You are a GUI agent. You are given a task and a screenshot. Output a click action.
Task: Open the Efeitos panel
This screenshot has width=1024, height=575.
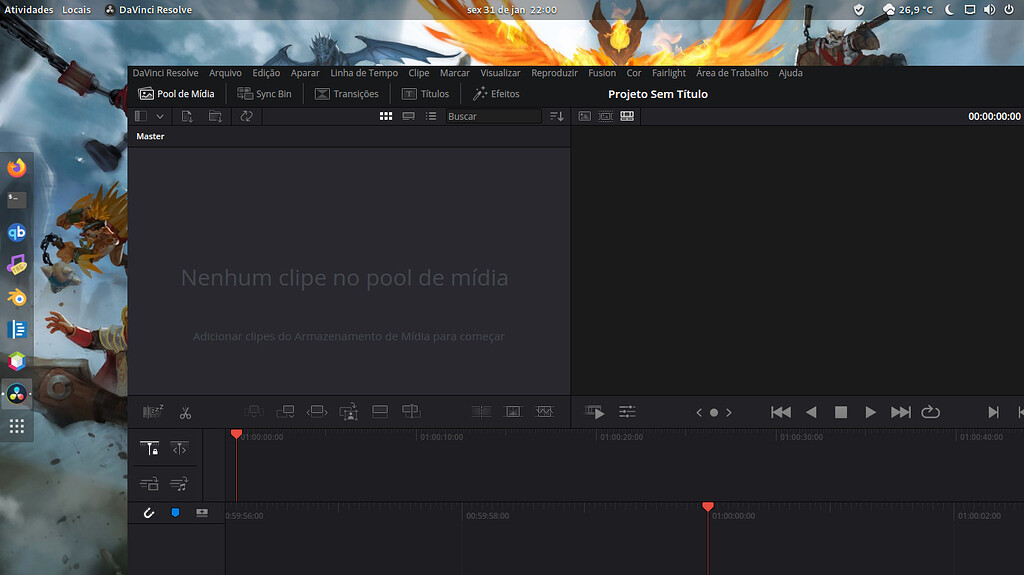click(x=496, y=94)
